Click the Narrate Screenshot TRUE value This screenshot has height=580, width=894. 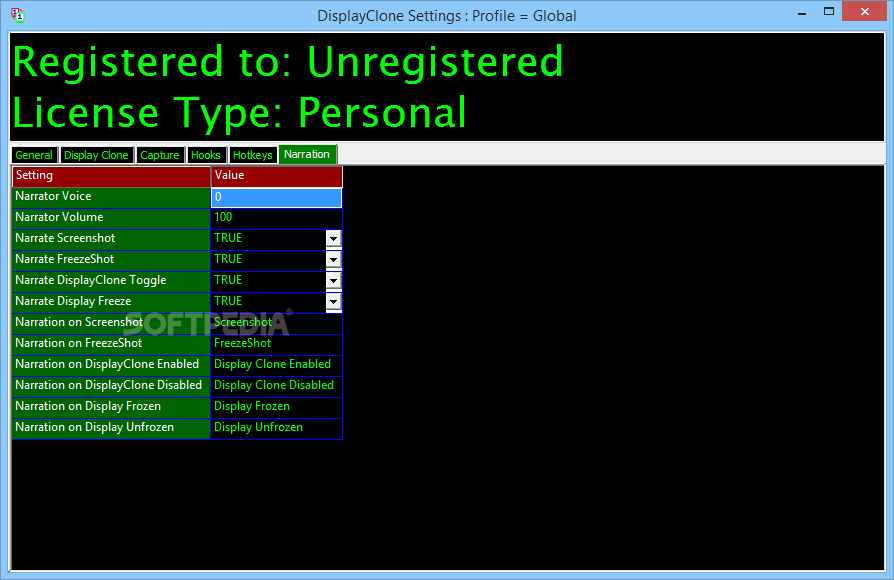pyautogui.click(x=228, y=238)
